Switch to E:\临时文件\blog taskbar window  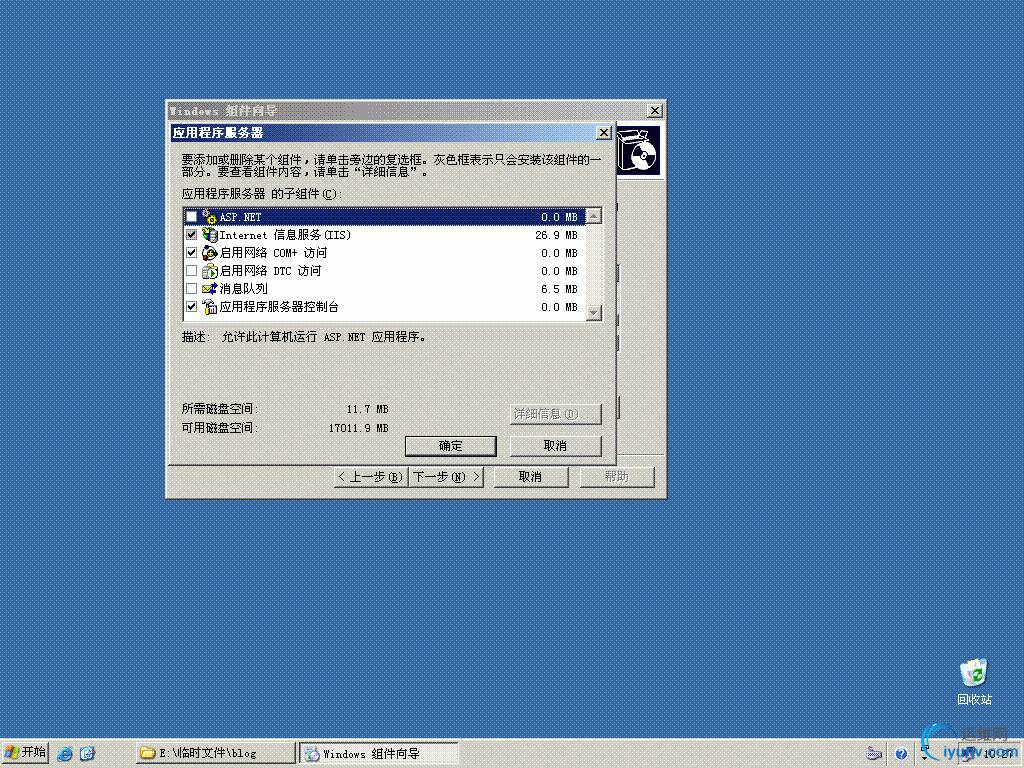pos(216,753)
